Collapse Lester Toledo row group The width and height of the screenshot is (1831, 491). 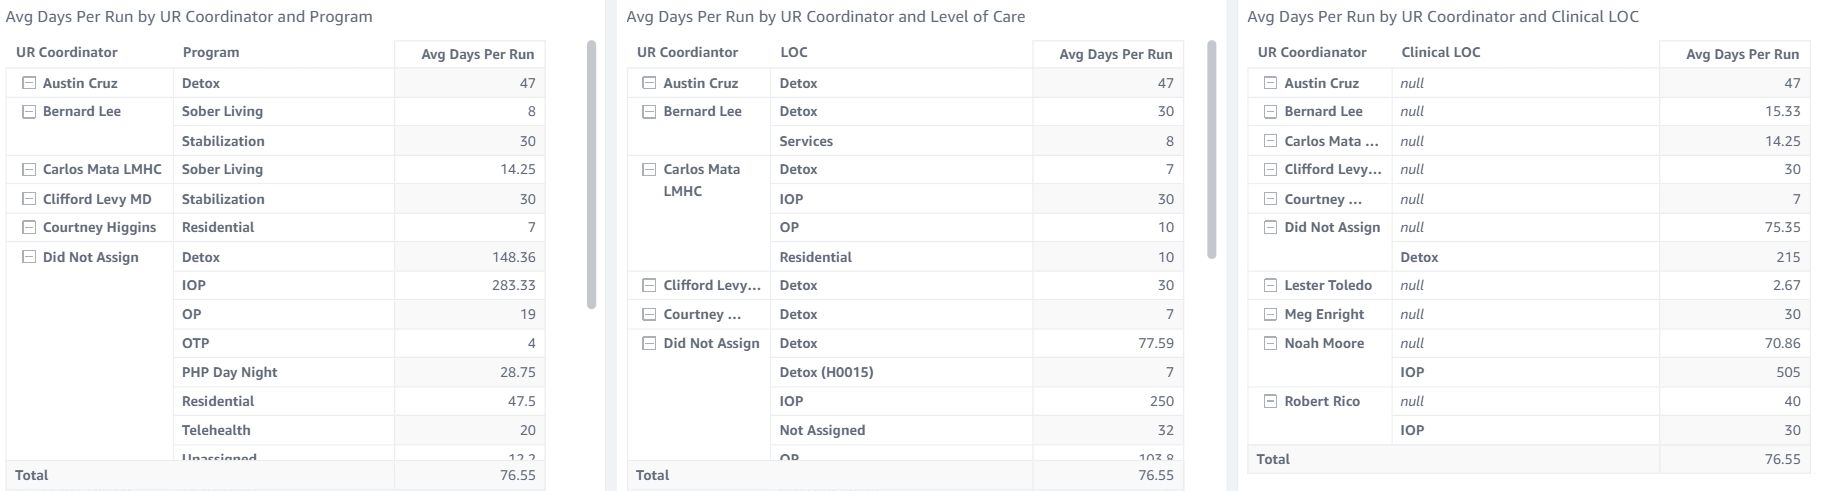[1271, 285]
